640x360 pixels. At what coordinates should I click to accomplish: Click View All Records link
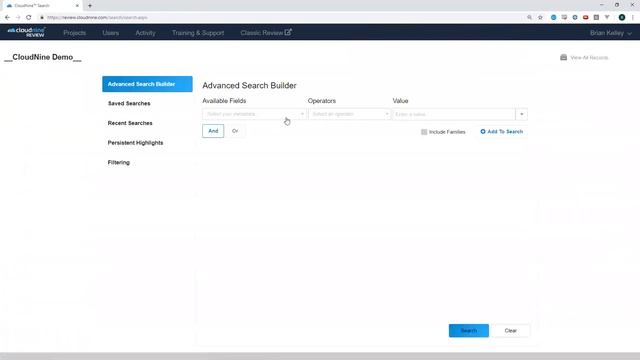[589, 58]
